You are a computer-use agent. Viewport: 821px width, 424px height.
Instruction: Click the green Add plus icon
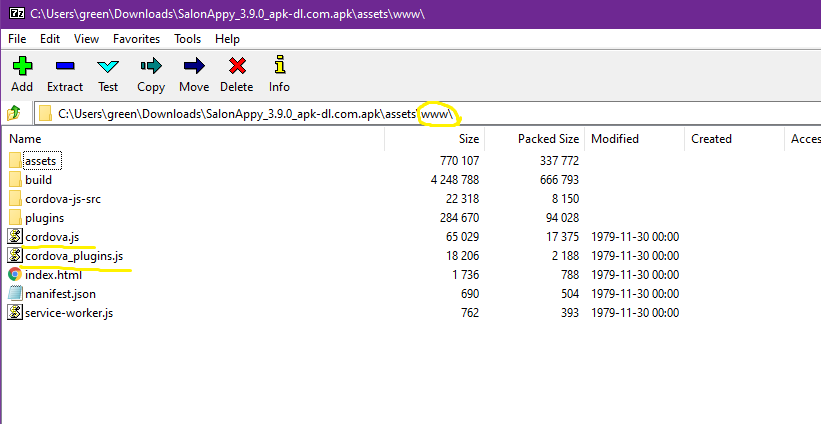point(22,65)
